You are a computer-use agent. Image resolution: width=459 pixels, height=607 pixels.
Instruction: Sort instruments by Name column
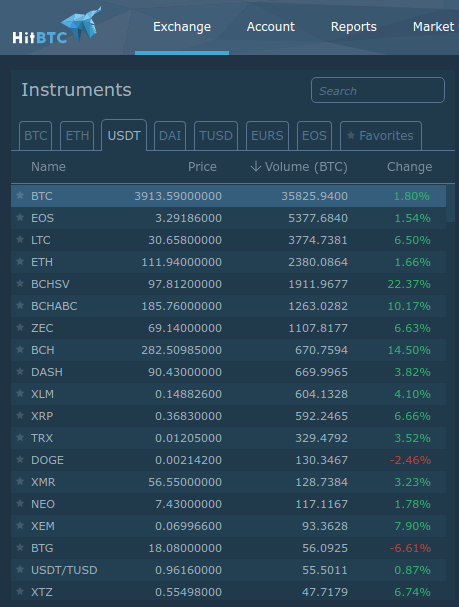pos(48,167)
